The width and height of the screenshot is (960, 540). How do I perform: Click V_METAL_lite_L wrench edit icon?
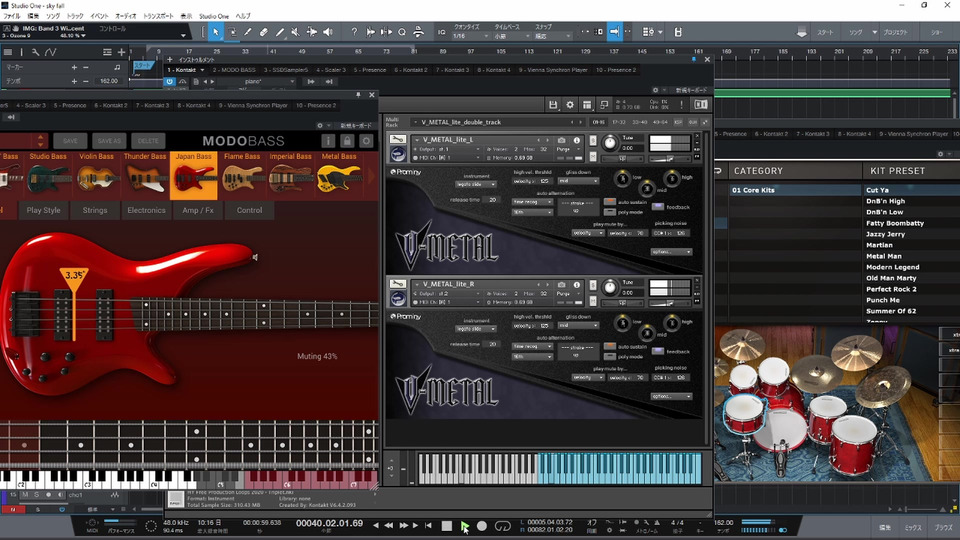pyautogui.click(x=397, y=139)
